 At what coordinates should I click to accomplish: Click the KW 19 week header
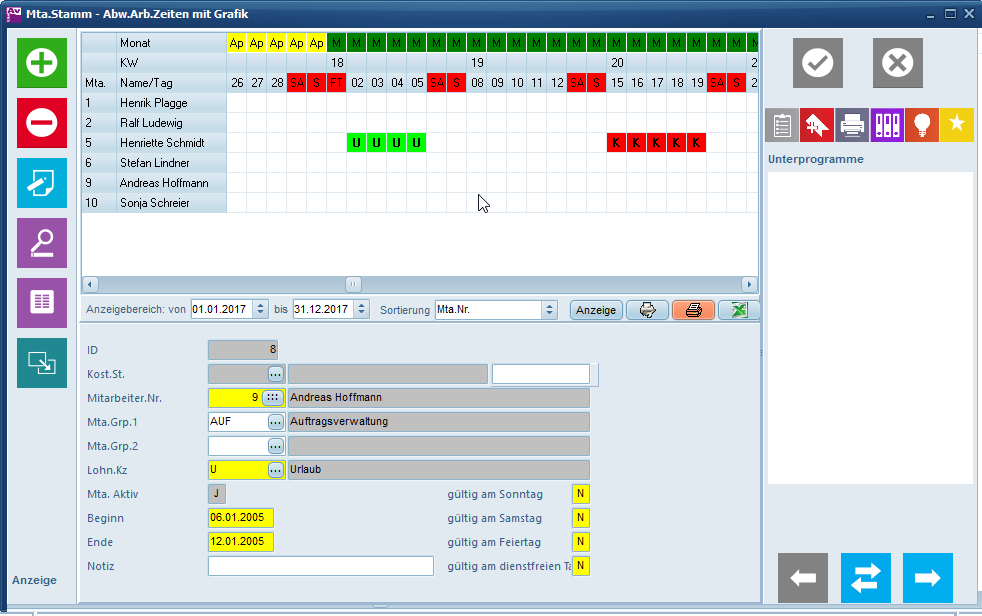click(477, 63)
